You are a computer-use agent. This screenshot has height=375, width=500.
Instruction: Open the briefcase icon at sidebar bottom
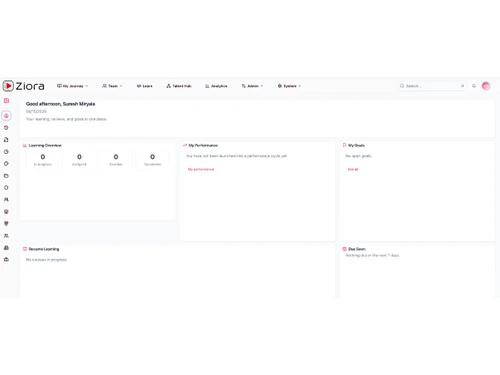(6, 259)
